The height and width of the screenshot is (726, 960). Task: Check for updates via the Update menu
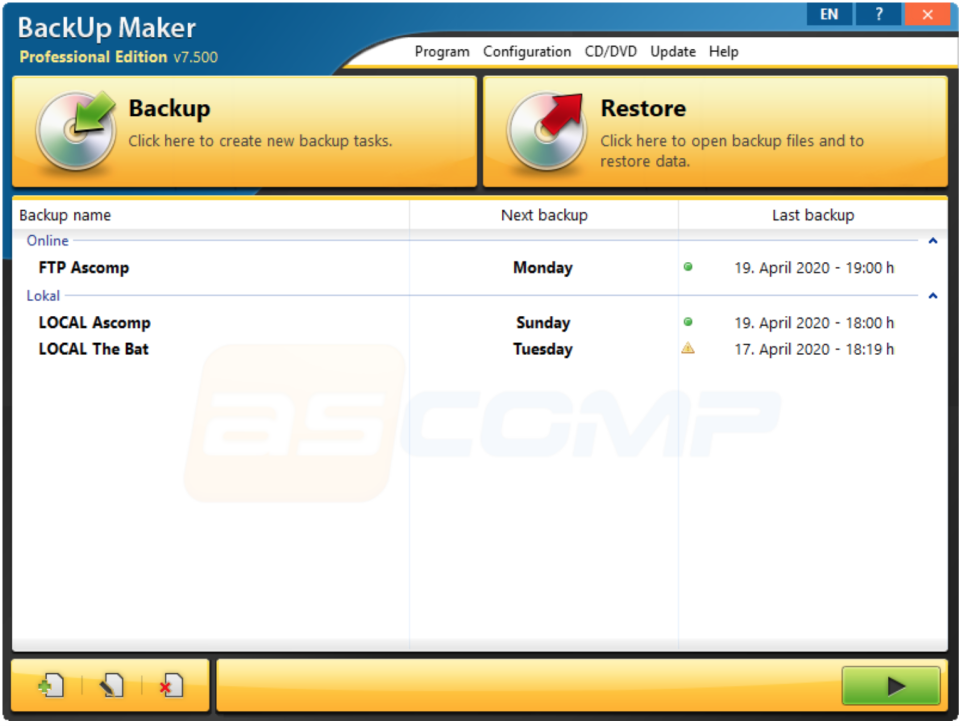pyautogui.click(x=672, y=51)
